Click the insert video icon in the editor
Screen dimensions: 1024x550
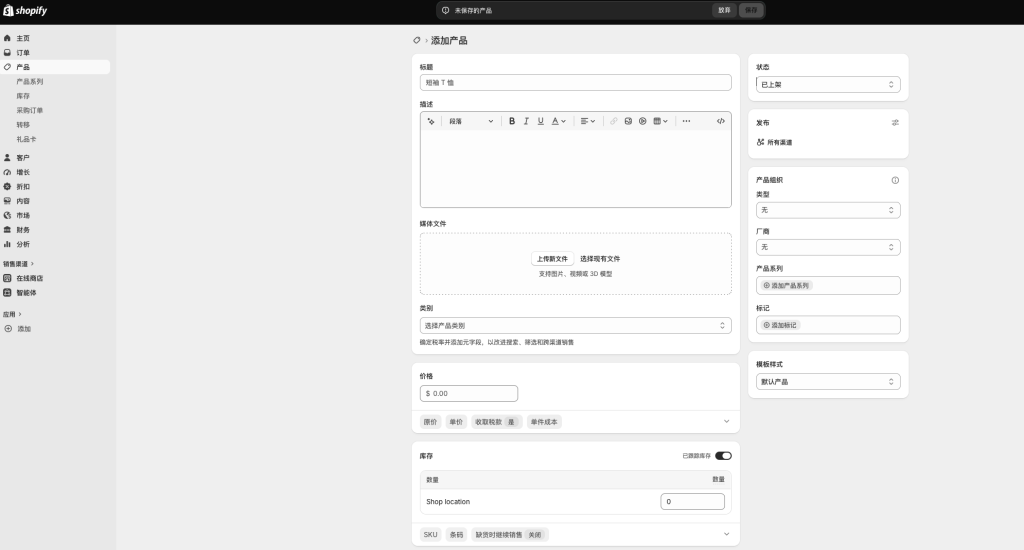(x=643, y=121)
